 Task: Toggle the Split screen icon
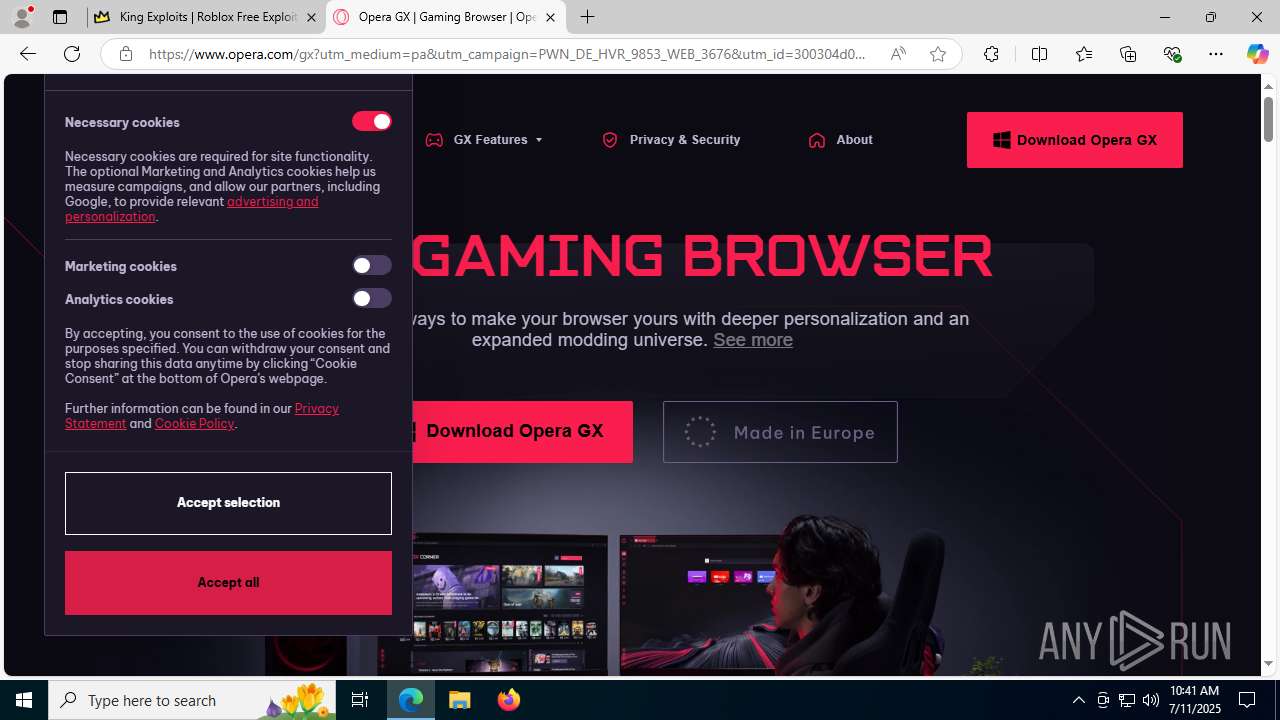click(1039, 54)
